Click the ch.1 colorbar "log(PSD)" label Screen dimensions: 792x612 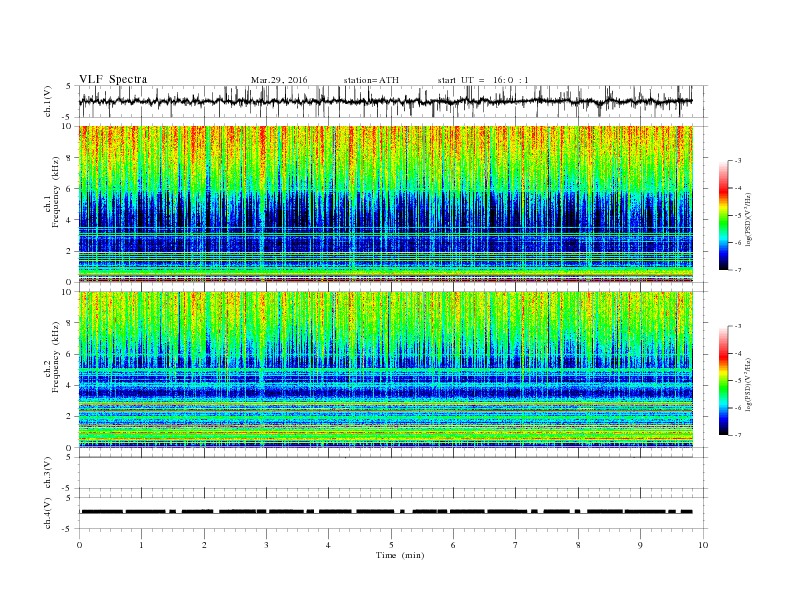point(749,220)
